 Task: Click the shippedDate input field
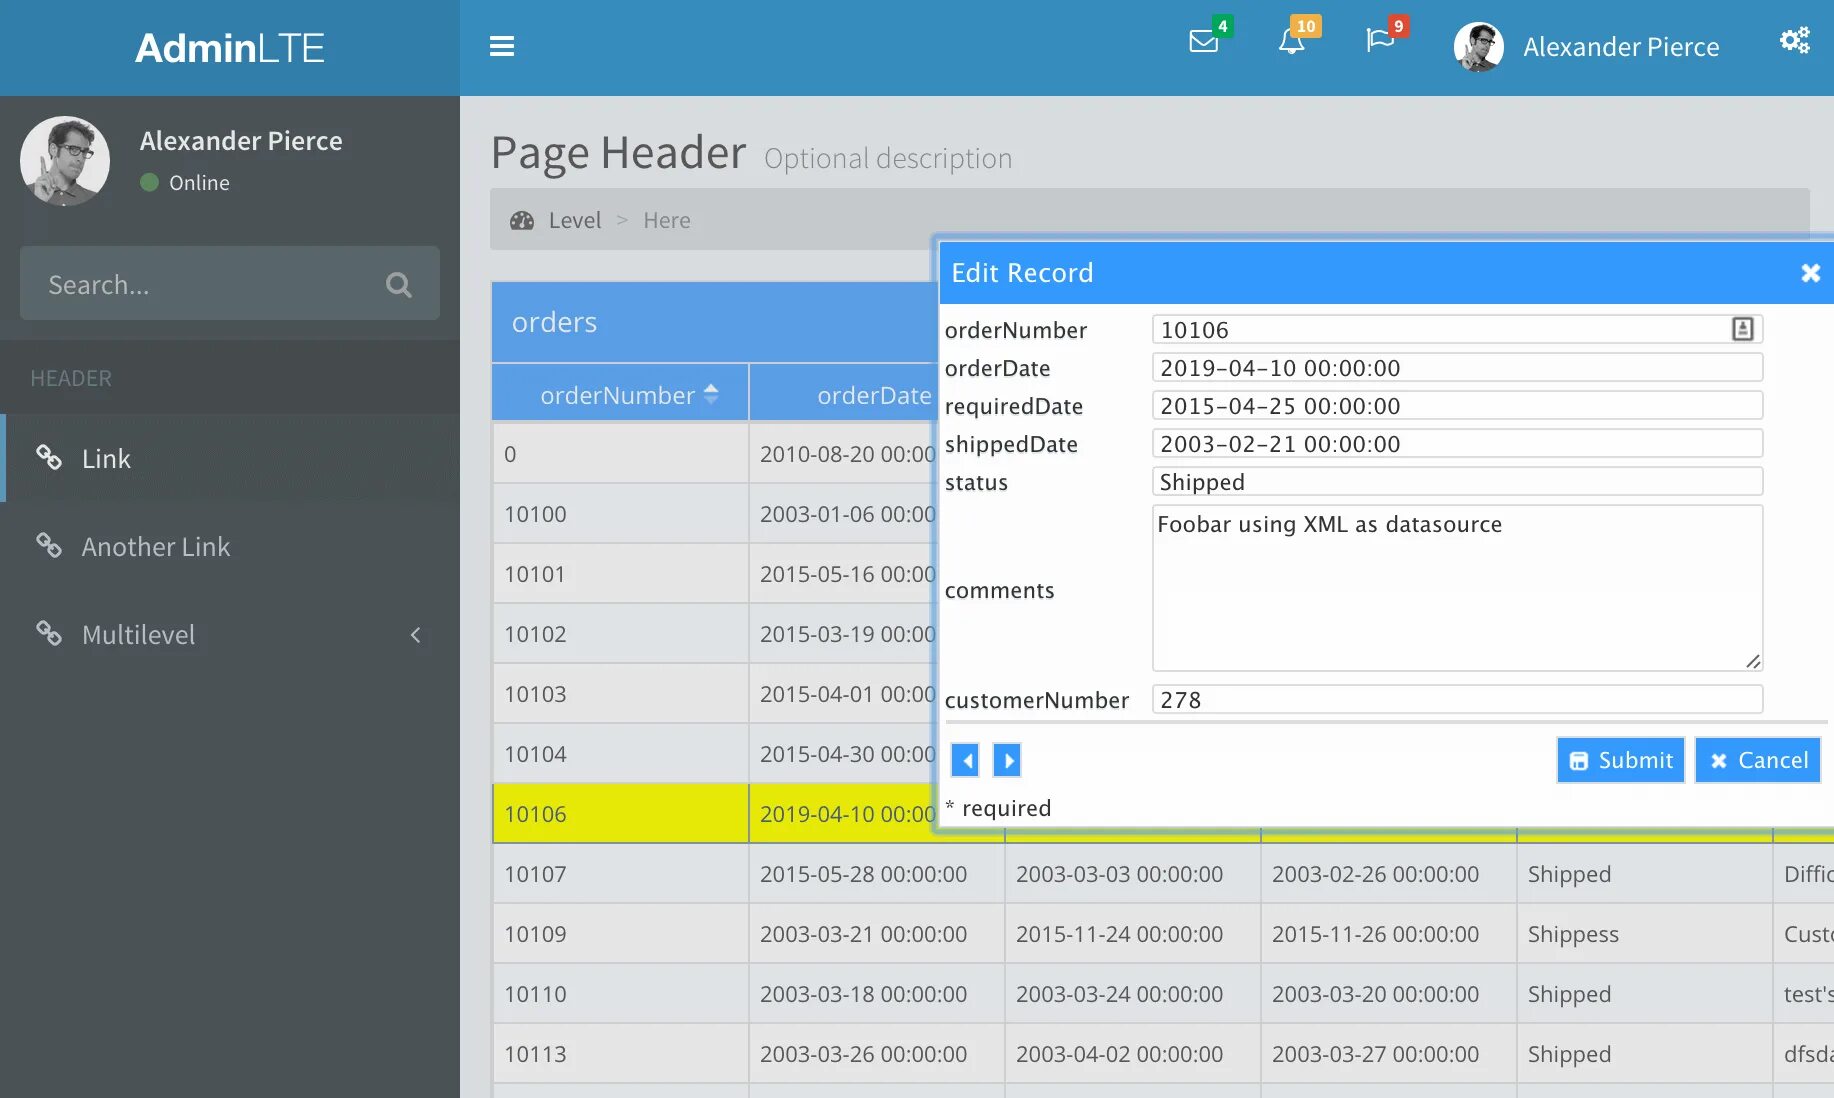(1457, 443)
